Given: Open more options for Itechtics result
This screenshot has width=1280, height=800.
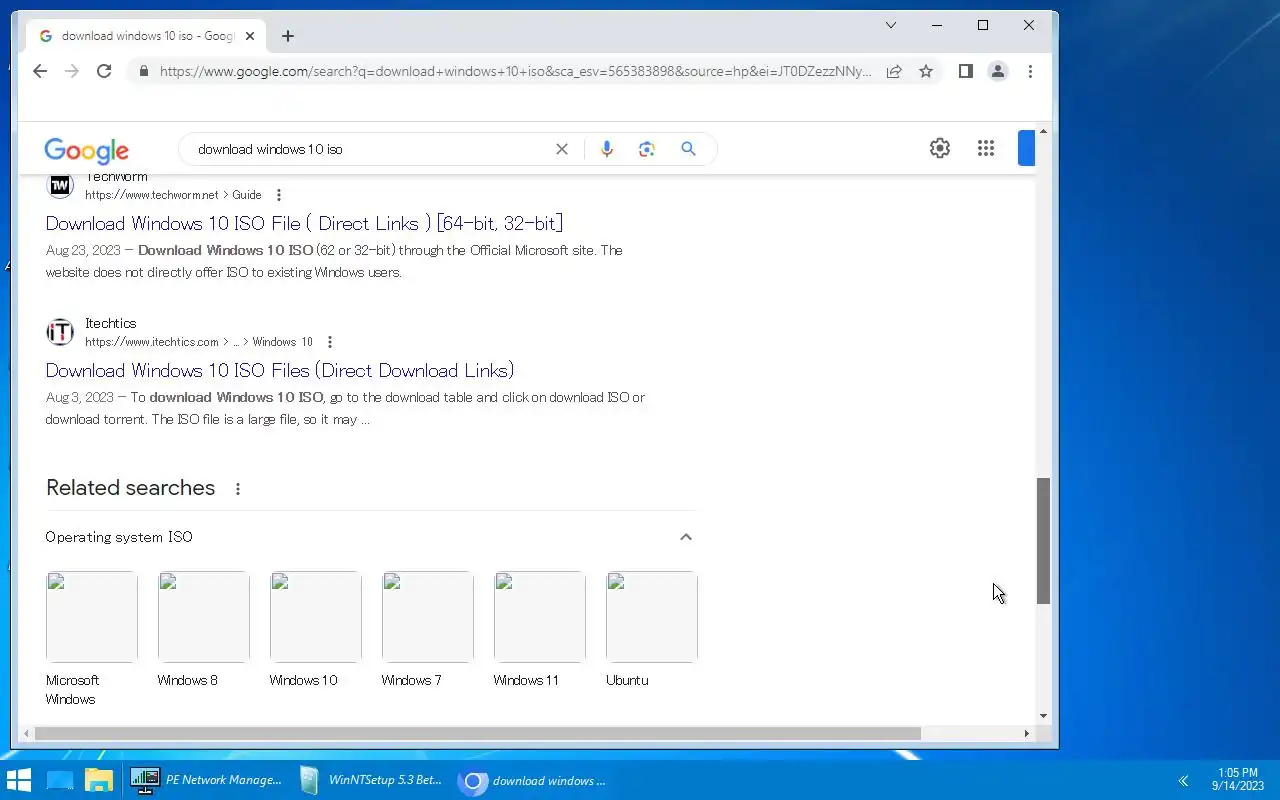Looking at the screenshot, I should [x=330, y=342].
